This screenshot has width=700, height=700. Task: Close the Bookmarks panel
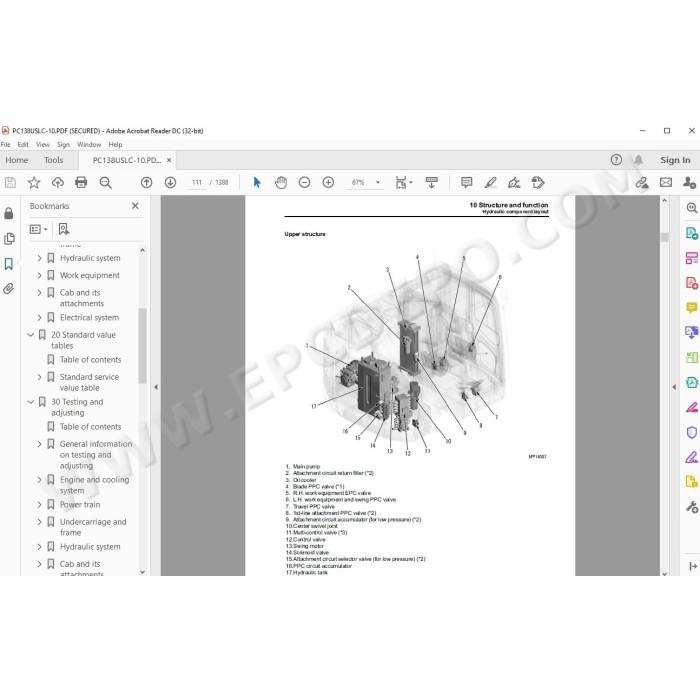135,206
